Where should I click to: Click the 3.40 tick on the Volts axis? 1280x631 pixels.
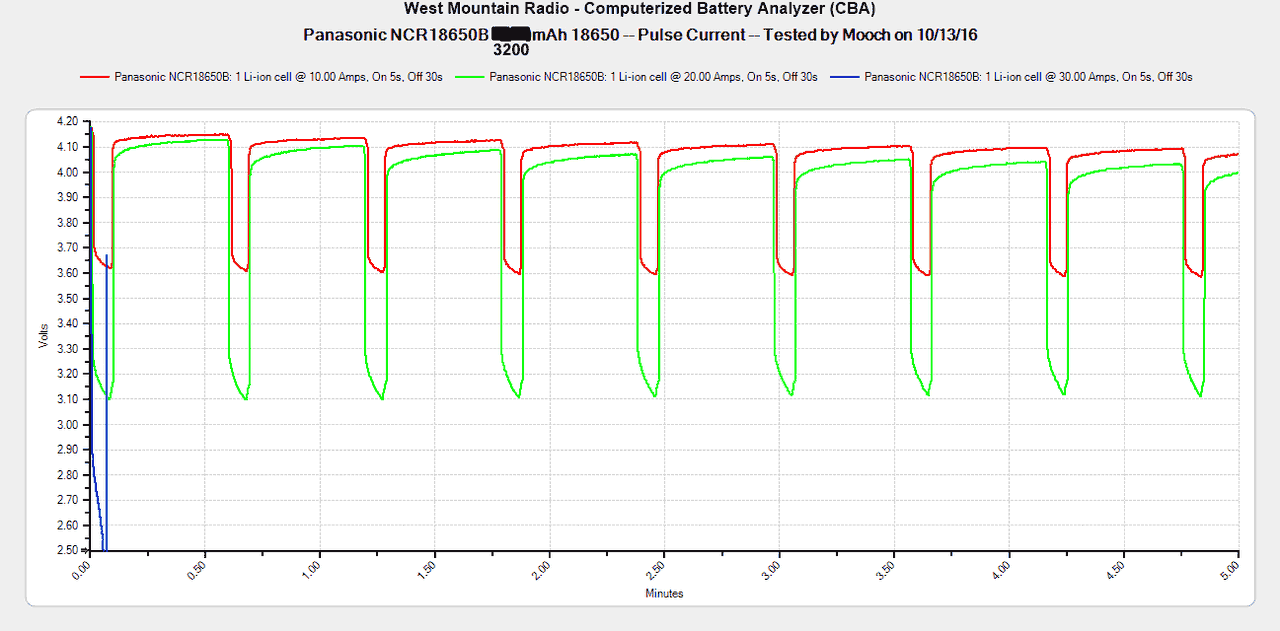pos(67,323)
